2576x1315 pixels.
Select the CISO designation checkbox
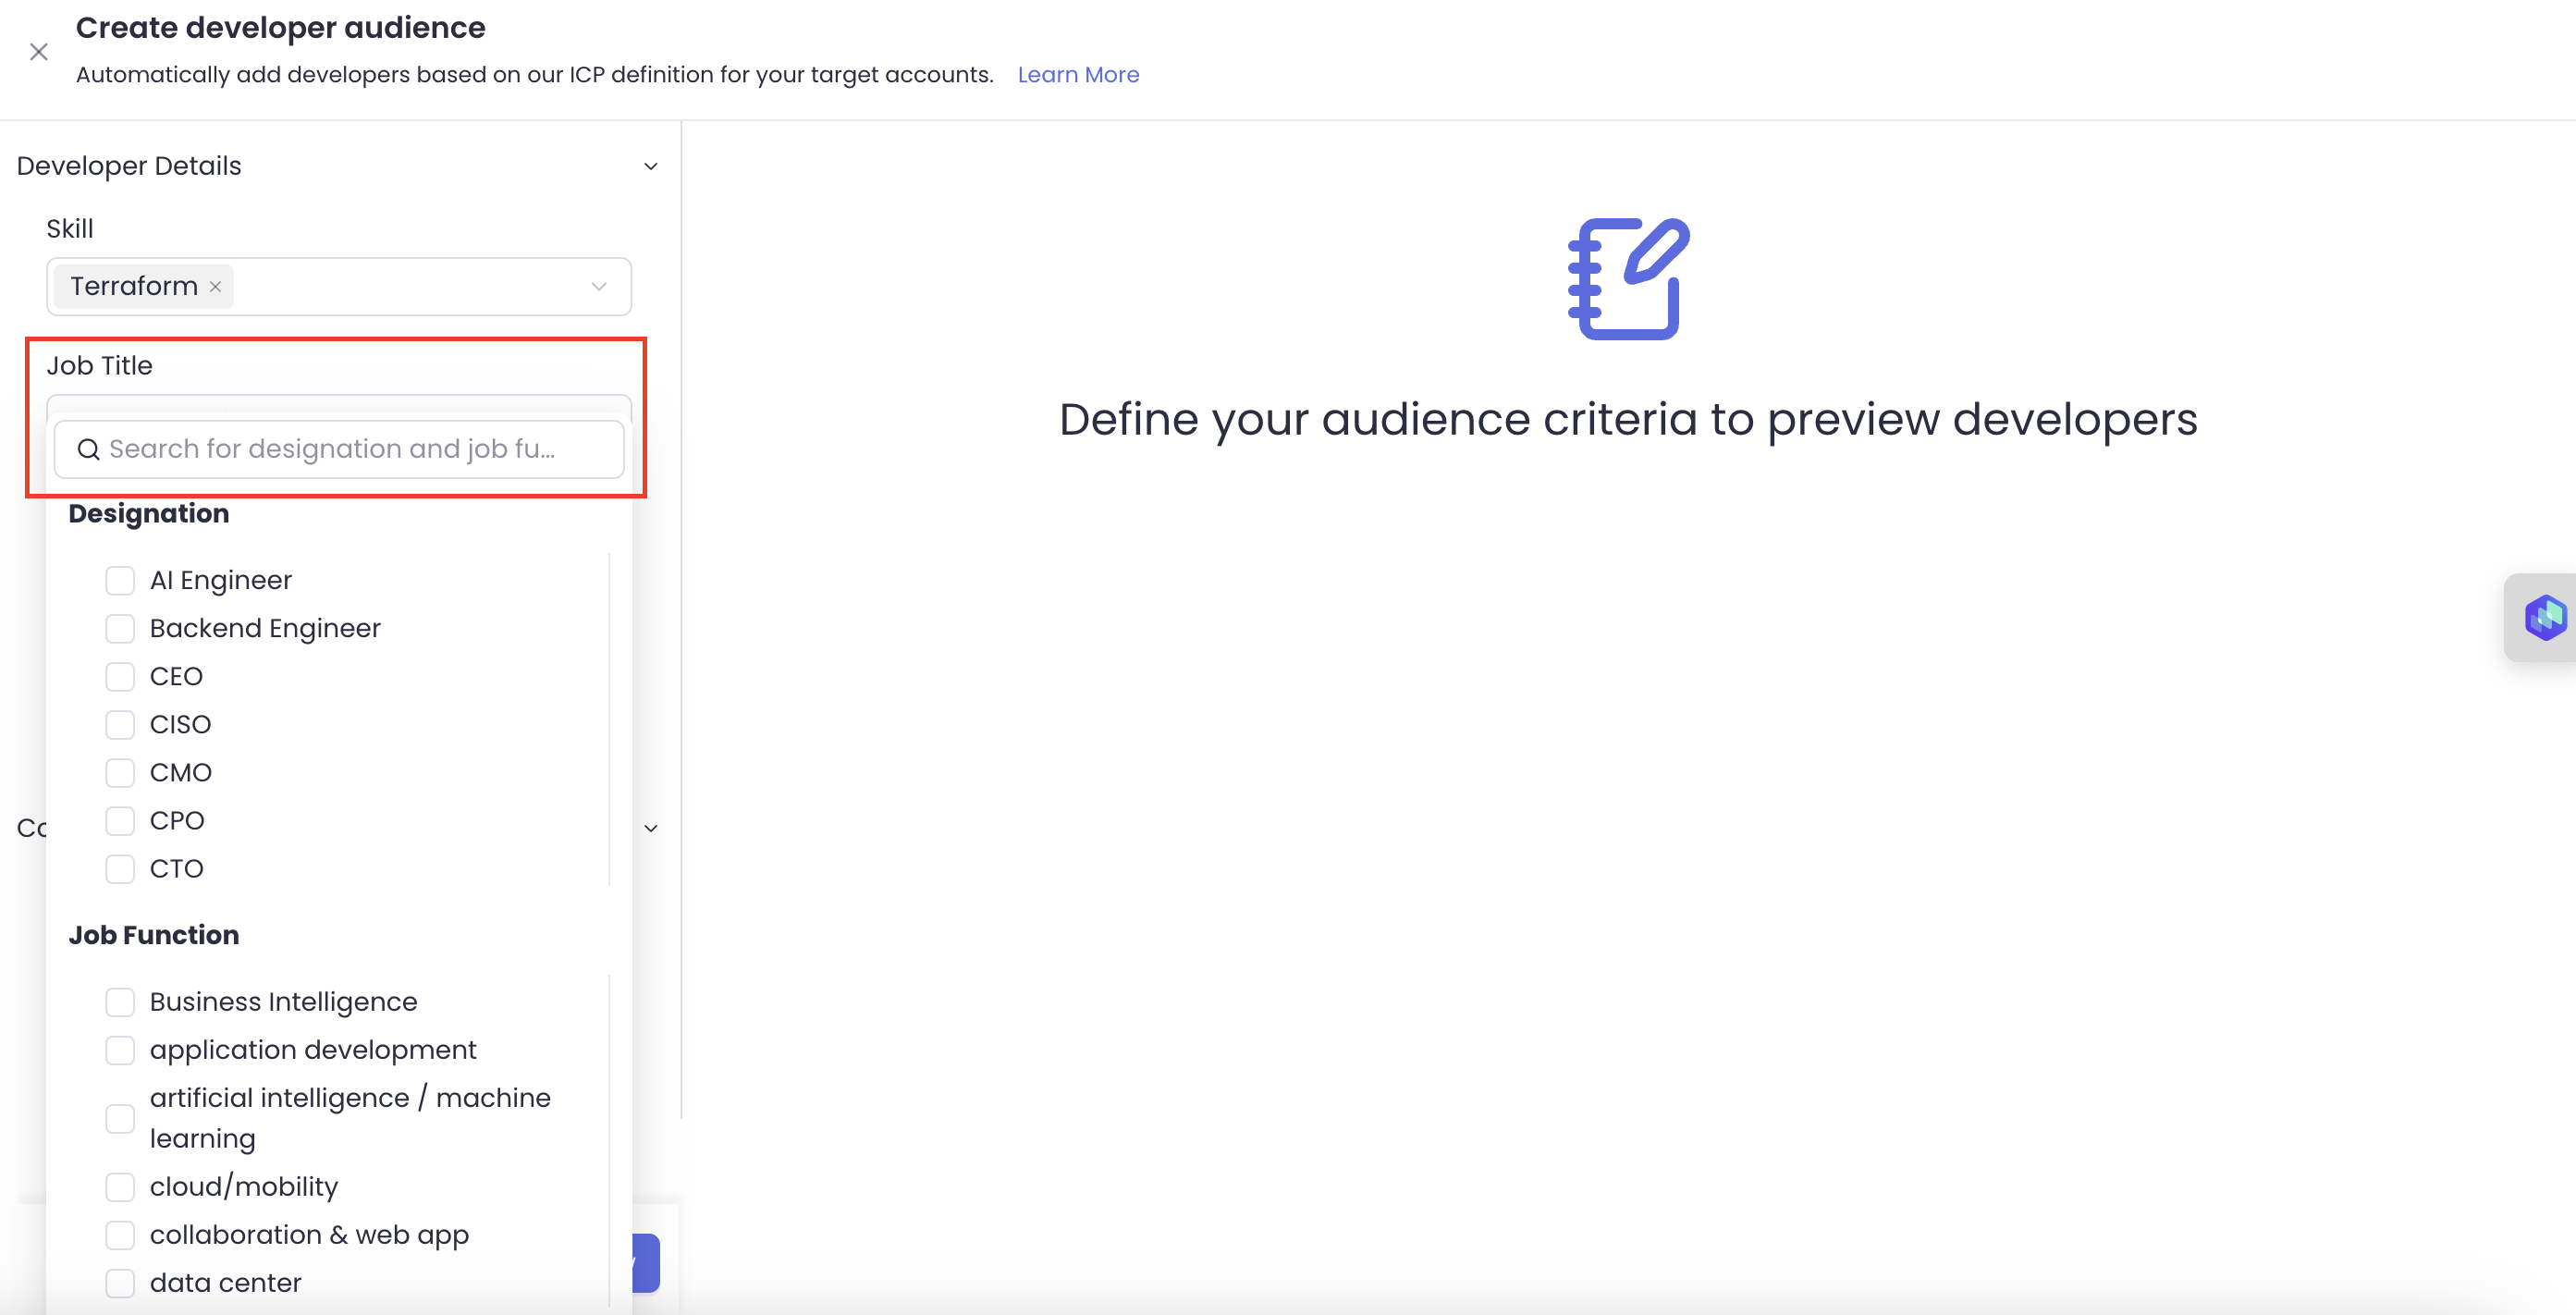[x=120, y=725]
